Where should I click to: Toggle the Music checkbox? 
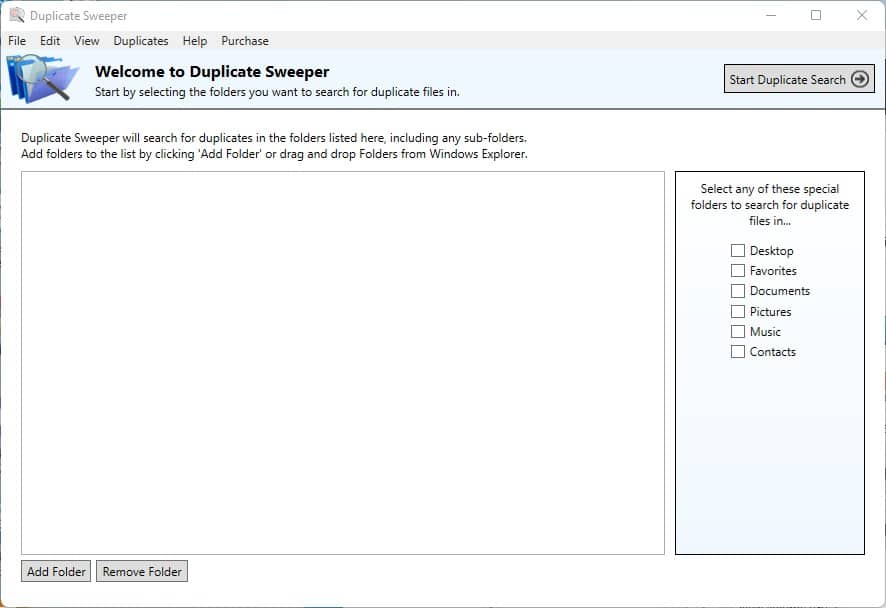coord(738,331)
